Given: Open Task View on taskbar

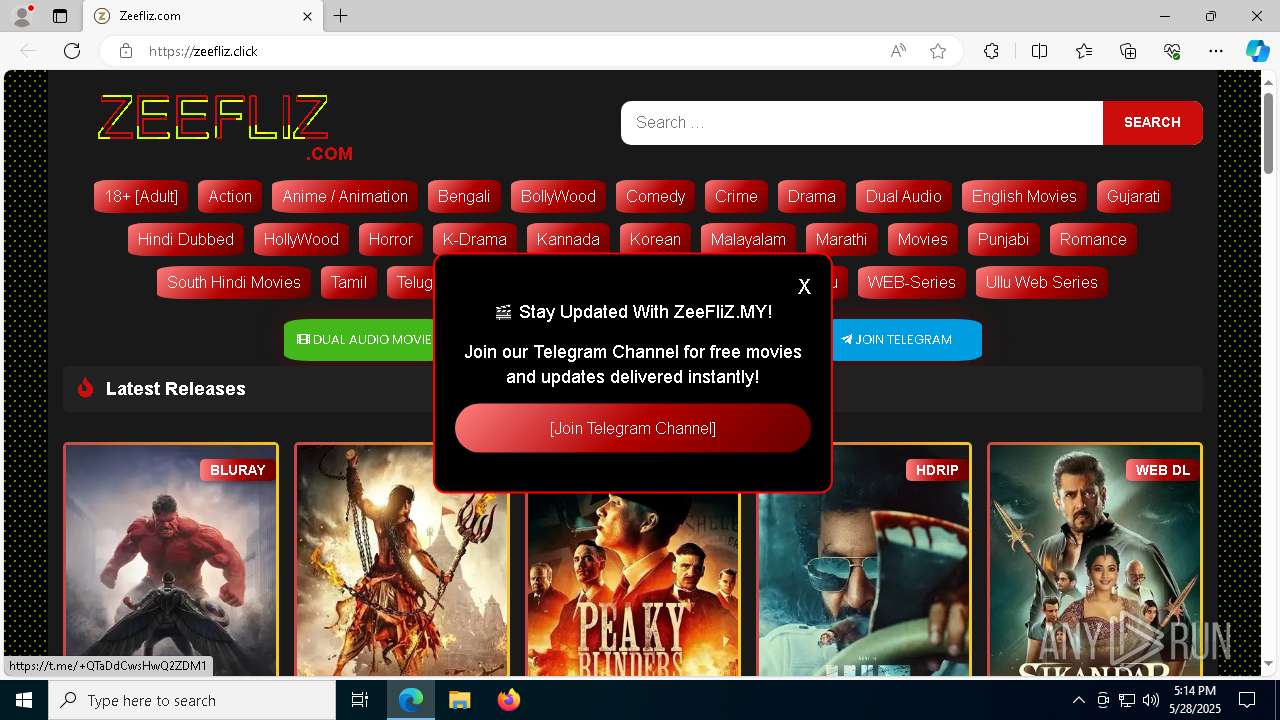Looking at the screenshot, I should click(360, 700).
